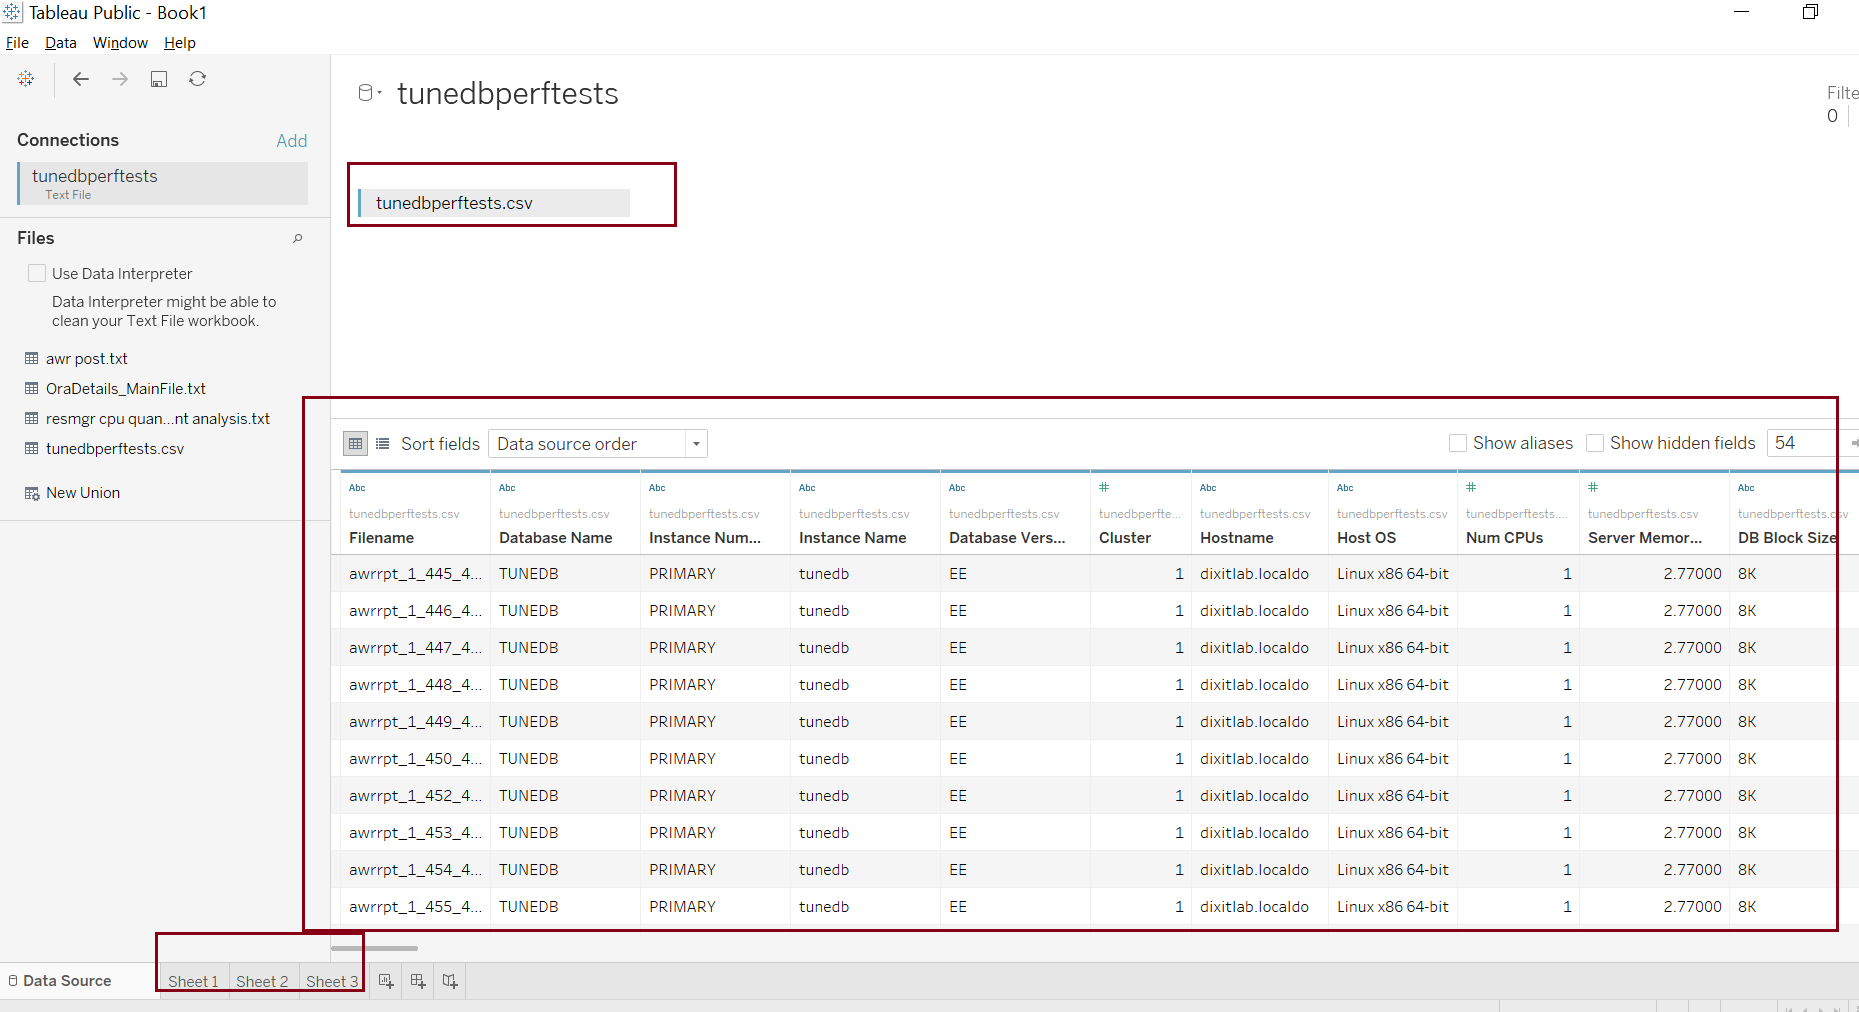Click the save icon in toolbar
The image size is (1859, 1012).
coord(159,79)
